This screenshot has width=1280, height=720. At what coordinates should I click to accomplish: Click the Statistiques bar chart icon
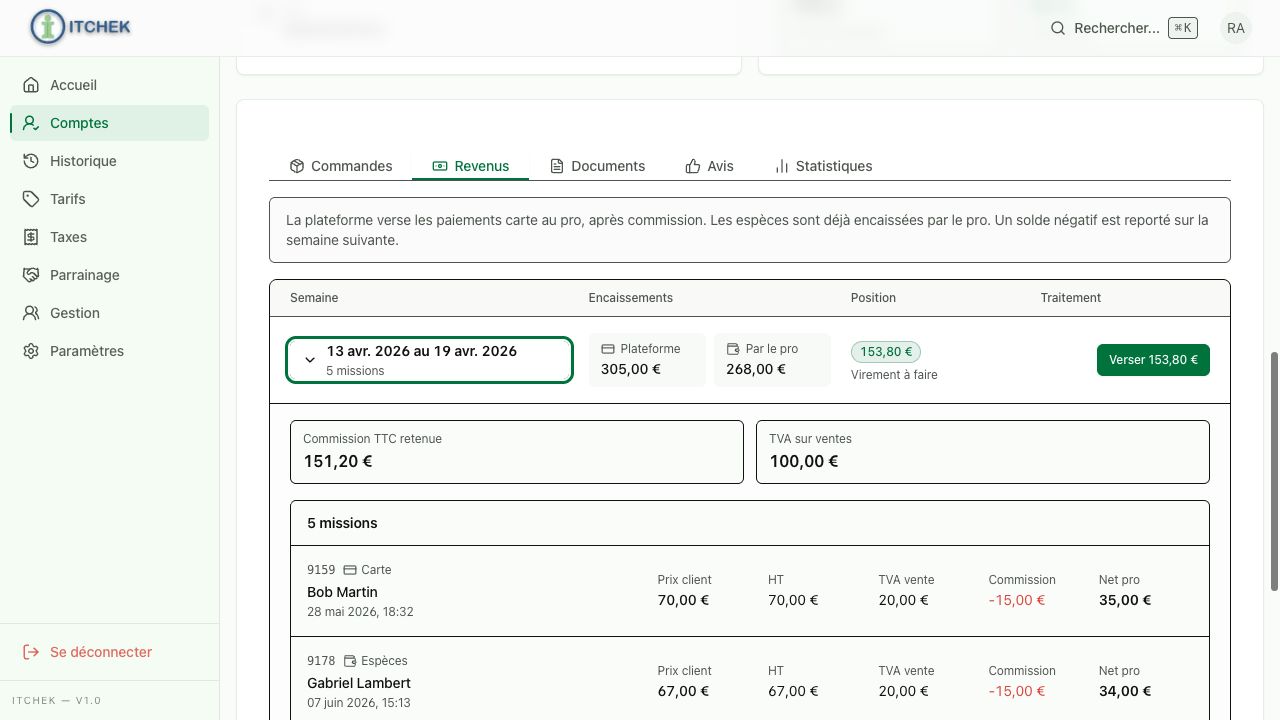782,166
